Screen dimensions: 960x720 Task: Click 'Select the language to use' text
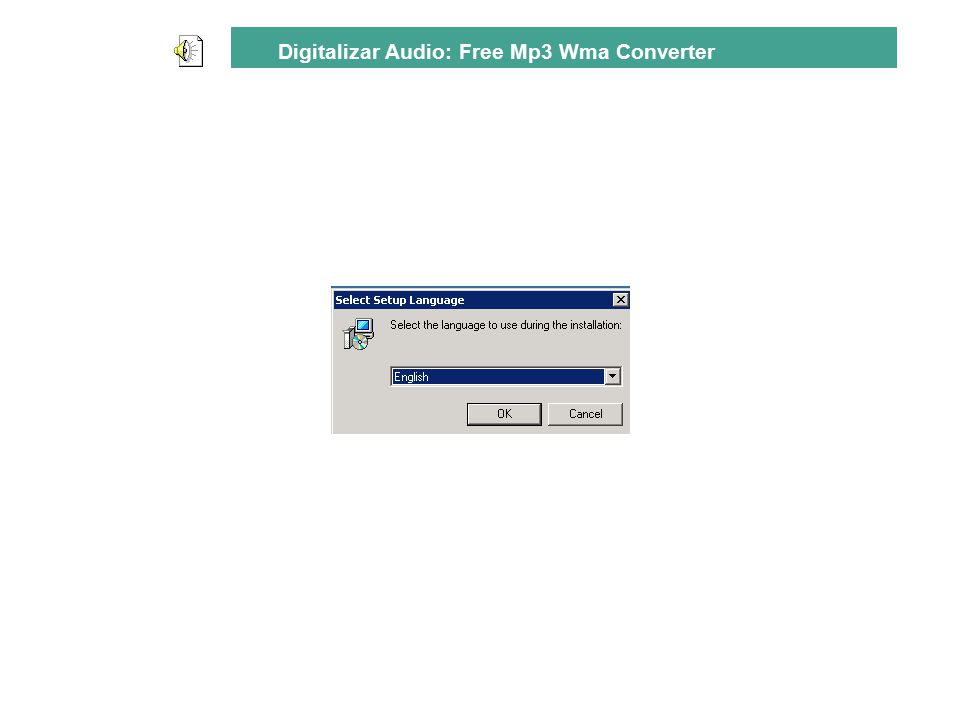coord(452,325)
